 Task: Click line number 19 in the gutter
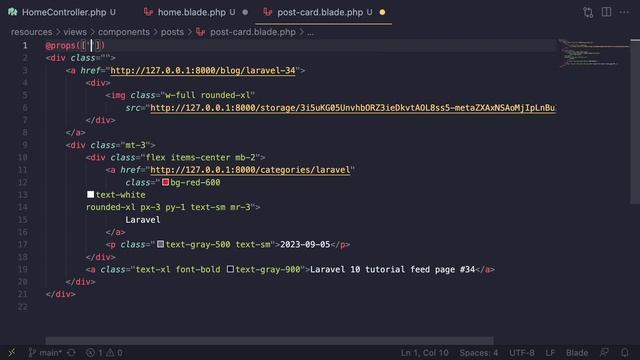click(x=22, y=269)
